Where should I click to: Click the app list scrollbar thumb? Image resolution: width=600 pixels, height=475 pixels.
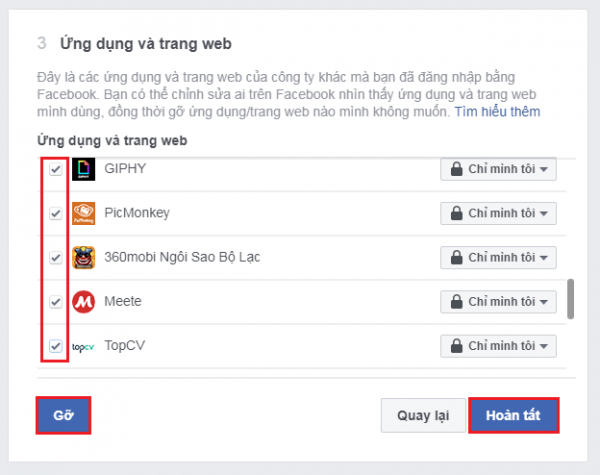pyautogui.click(x=571, y=299)
